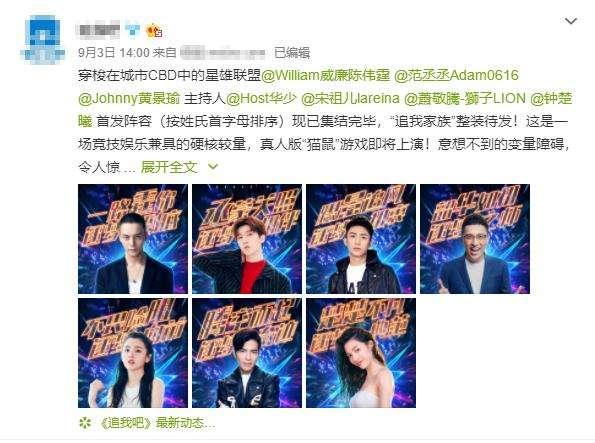Click the arrow after 展开全文

213,166
